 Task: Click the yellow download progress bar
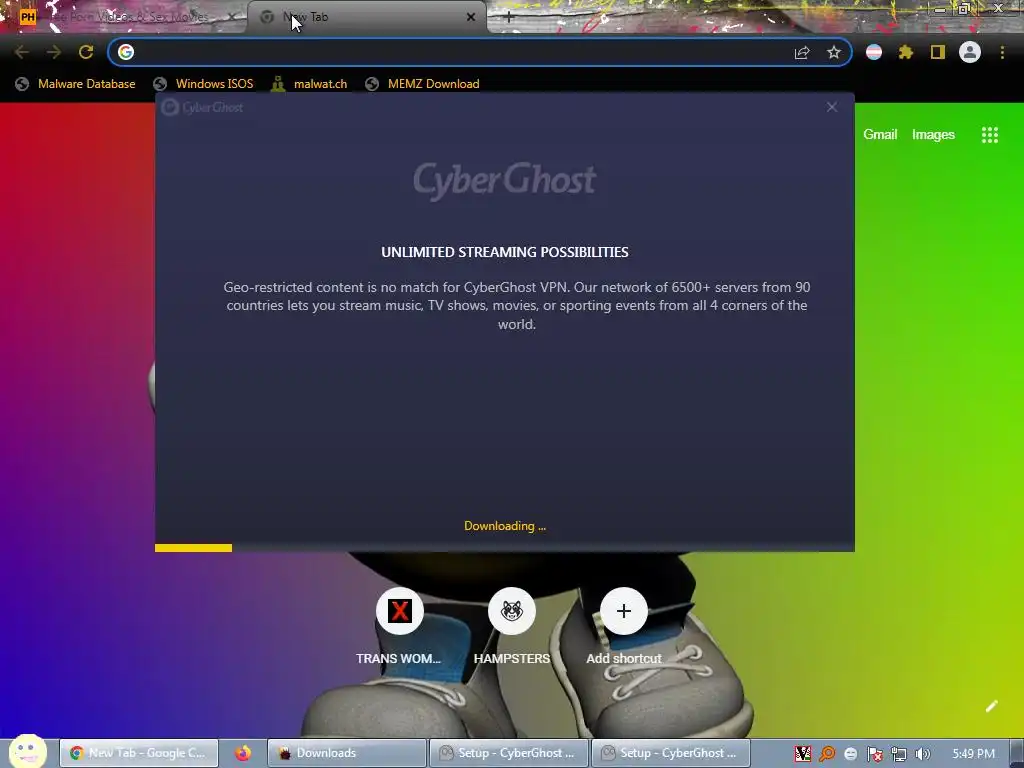pos(193,548)
